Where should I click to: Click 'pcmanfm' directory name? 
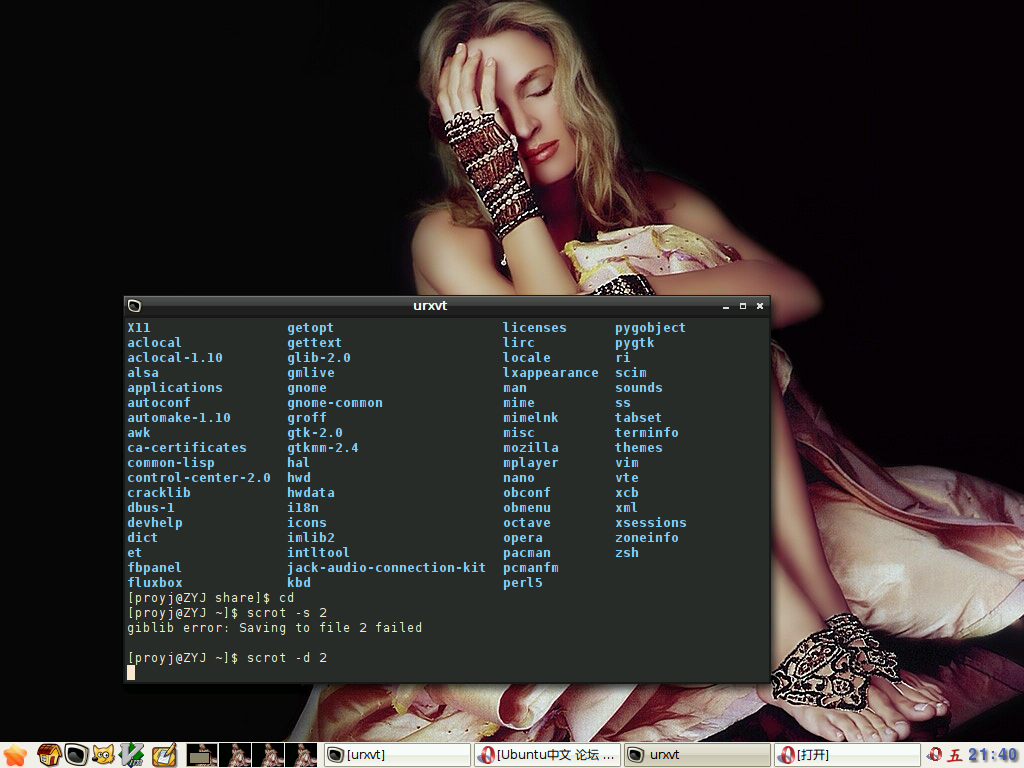point(530,568)
